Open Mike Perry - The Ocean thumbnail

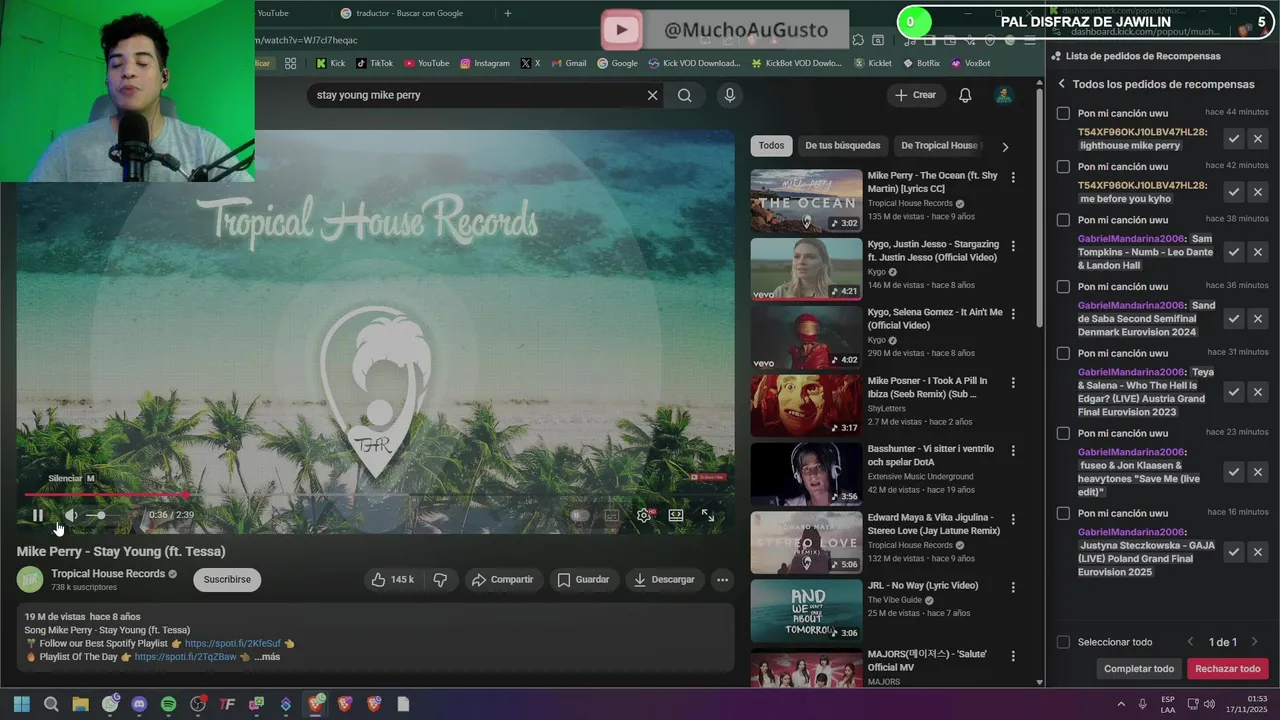click(806, 201)
